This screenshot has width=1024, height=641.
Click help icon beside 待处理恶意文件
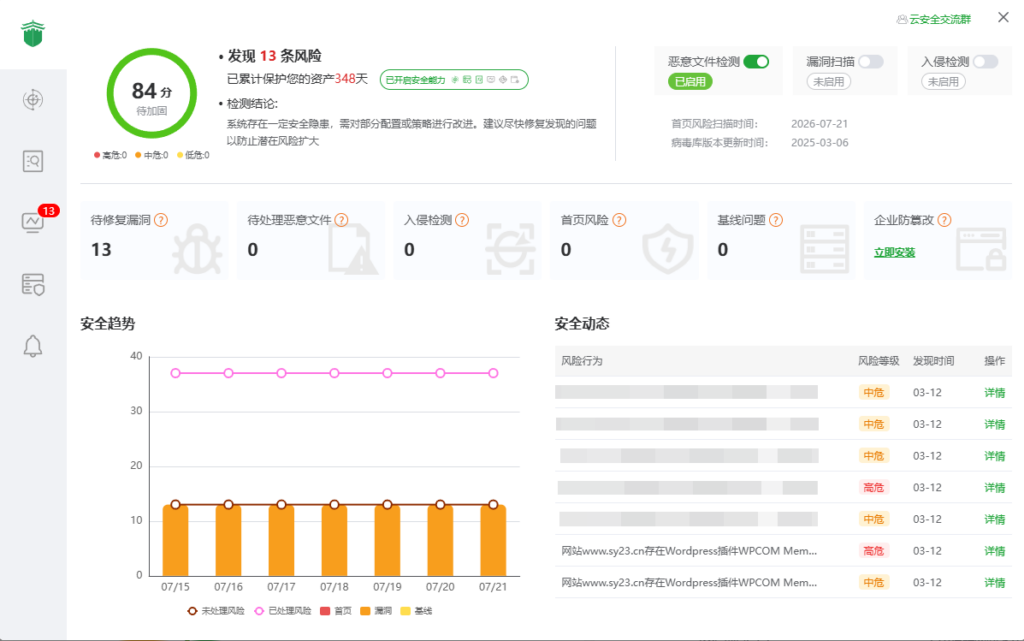click(x=342, y=220)
